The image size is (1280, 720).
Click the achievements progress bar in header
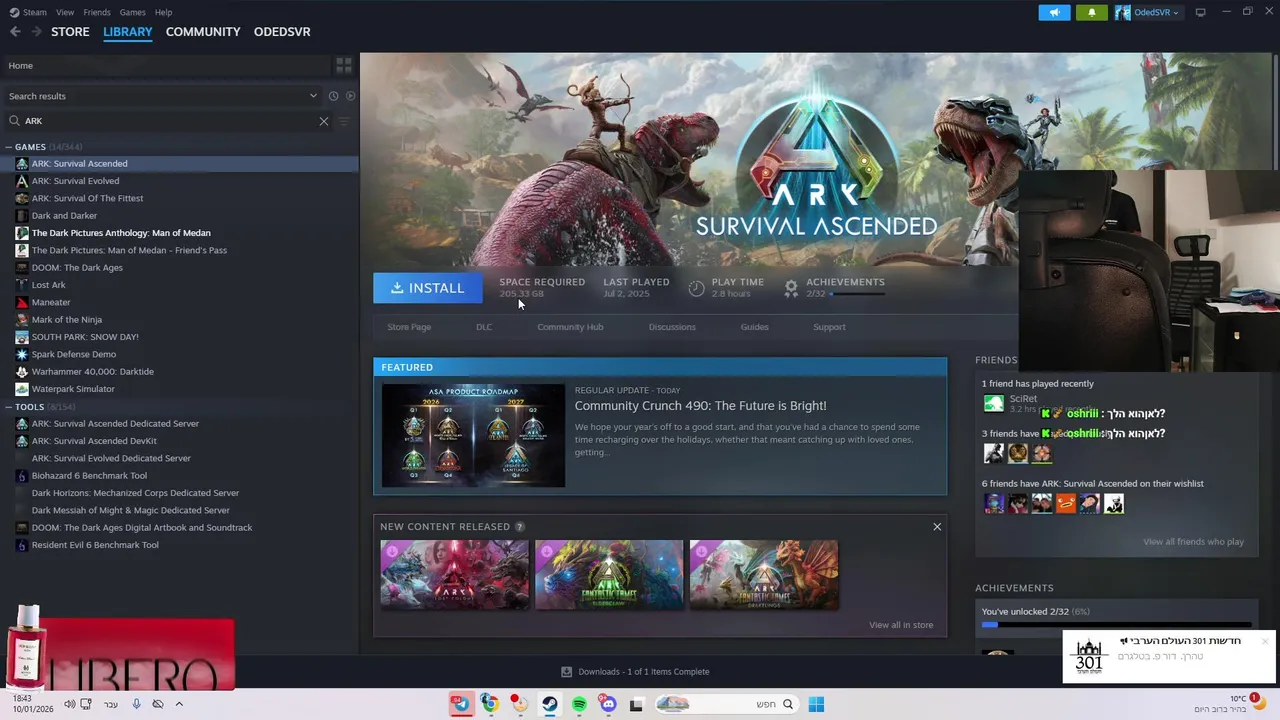pos(857,294)
